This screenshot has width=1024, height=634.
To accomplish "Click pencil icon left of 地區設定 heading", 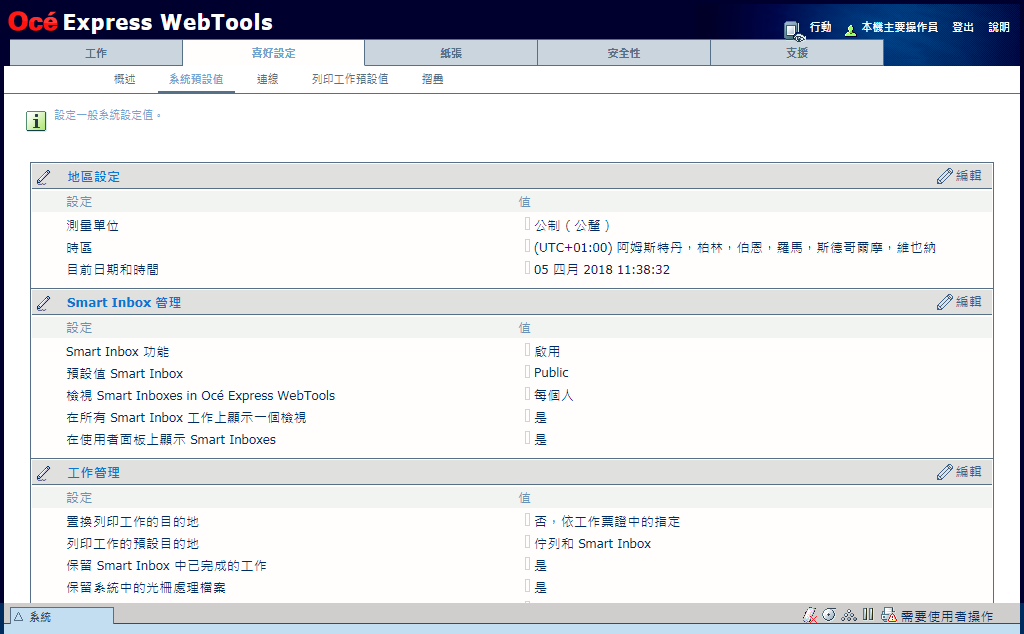I will coord(44,177).
